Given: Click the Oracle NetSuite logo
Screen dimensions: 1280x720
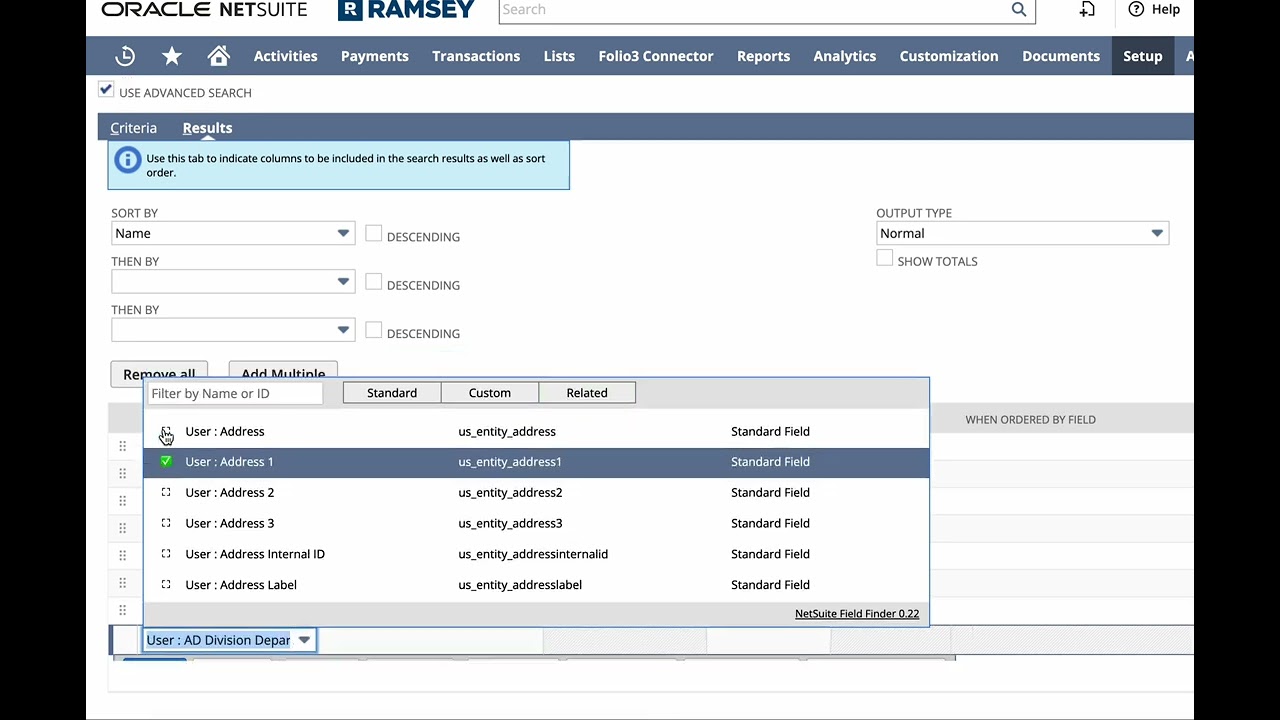Looking at the screenshot, I should tap(204, 10).
